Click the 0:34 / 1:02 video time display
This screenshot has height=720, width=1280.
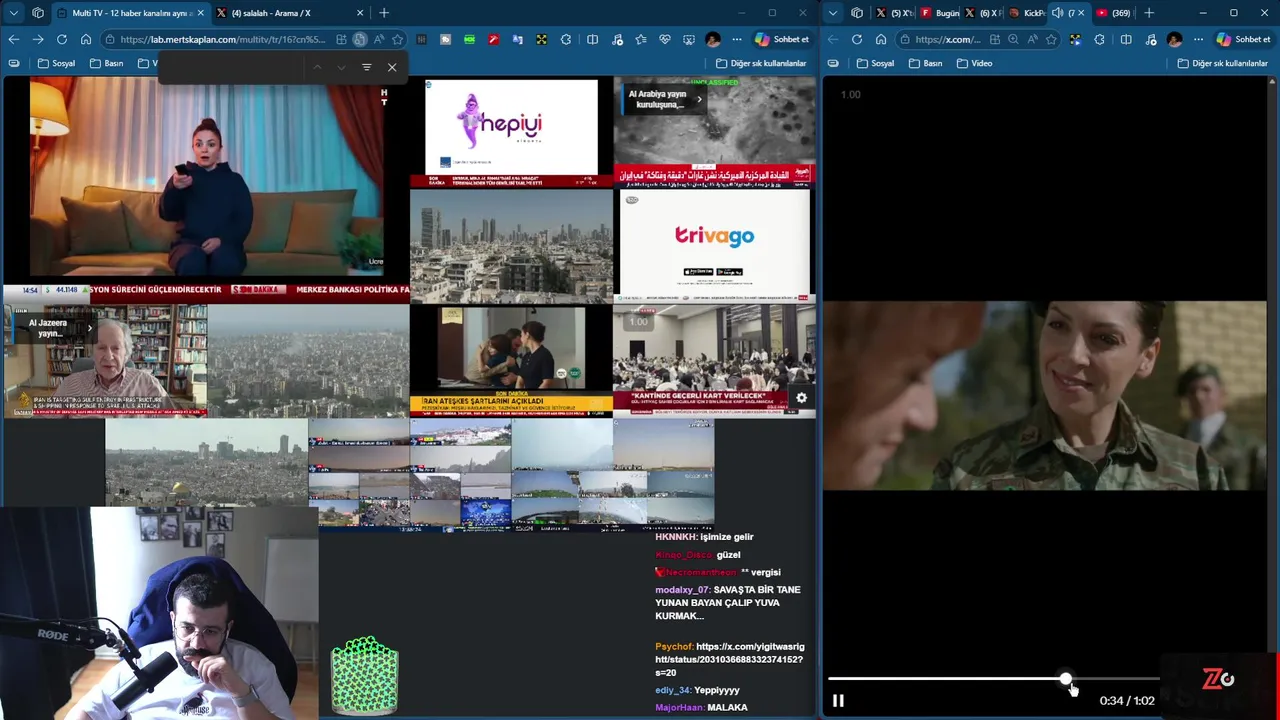(x=1127, y=701)
